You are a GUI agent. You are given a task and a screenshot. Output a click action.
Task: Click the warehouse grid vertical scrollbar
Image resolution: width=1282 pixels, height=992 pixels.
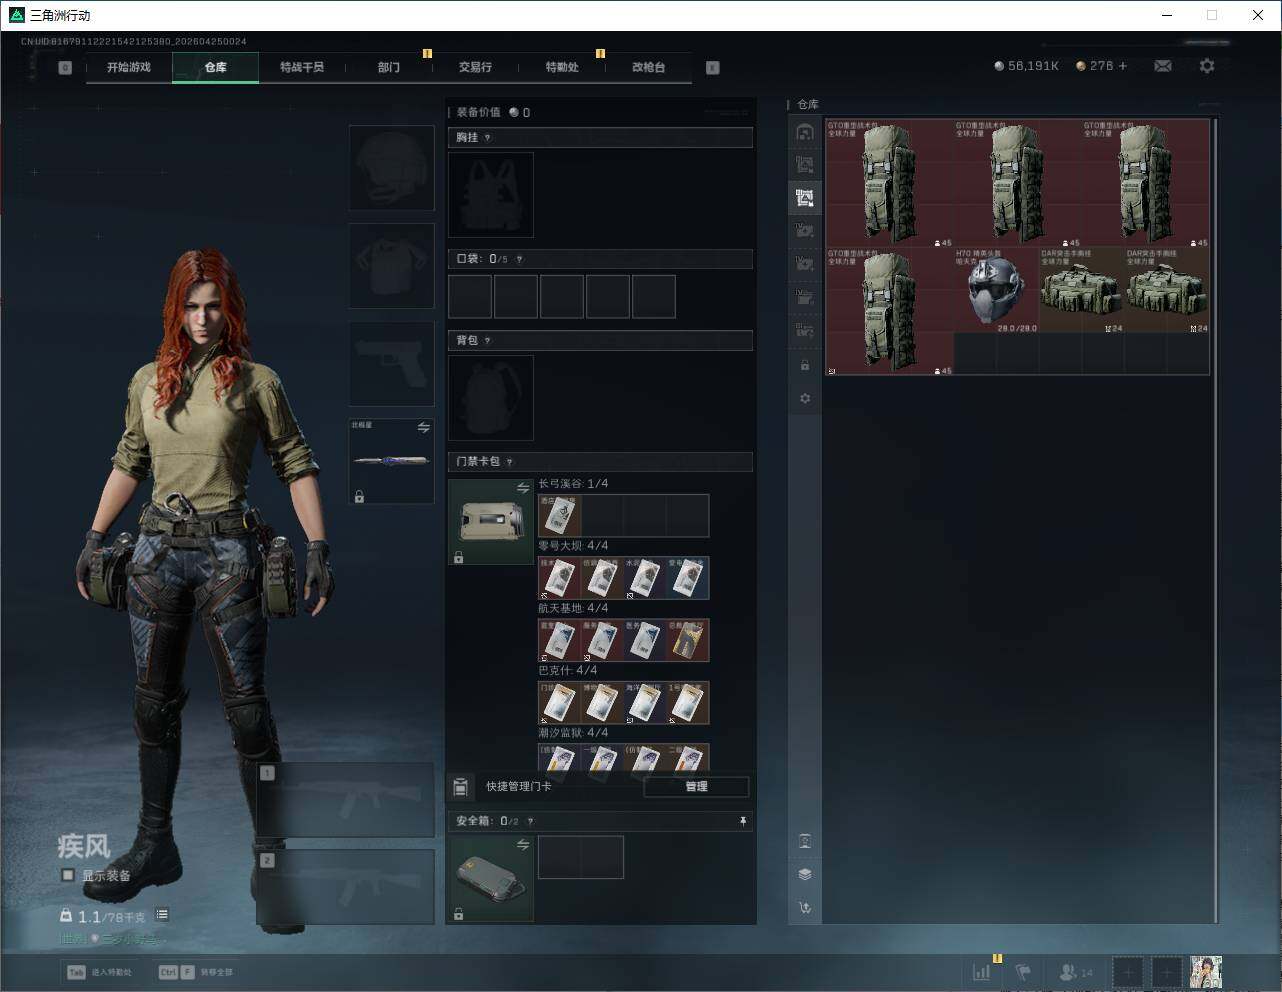click(x=1215, y=520)
